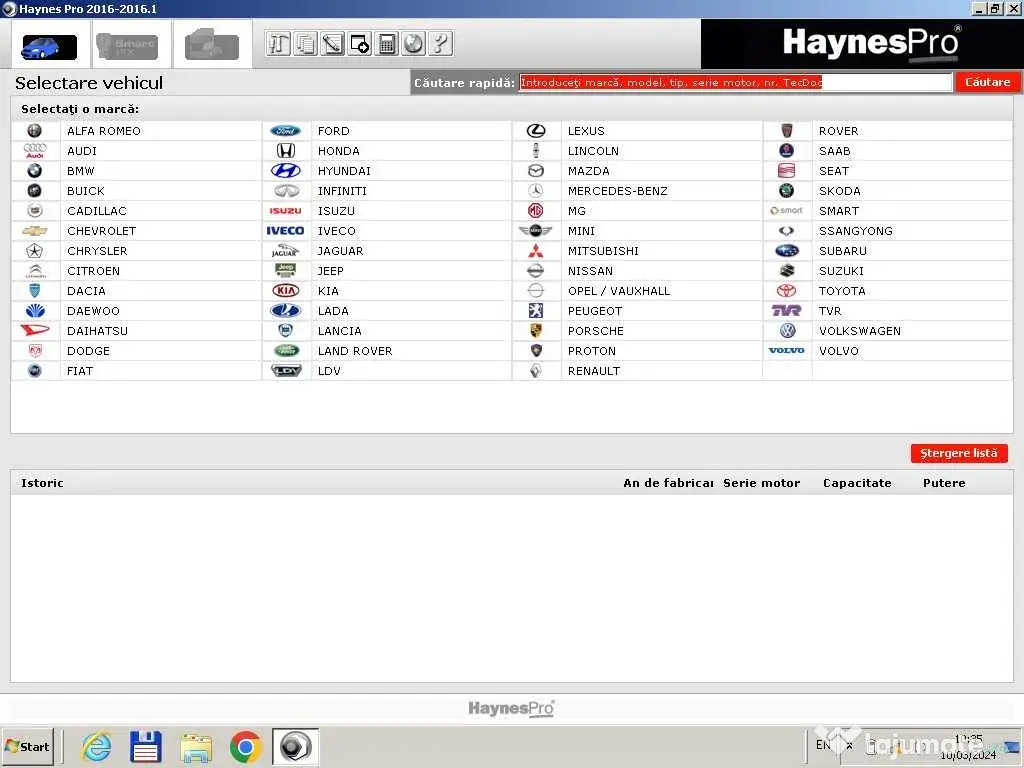Select the BMW brand
Image resolution: width=1024 pixels, height=768 pixels.
click(81, 171)
